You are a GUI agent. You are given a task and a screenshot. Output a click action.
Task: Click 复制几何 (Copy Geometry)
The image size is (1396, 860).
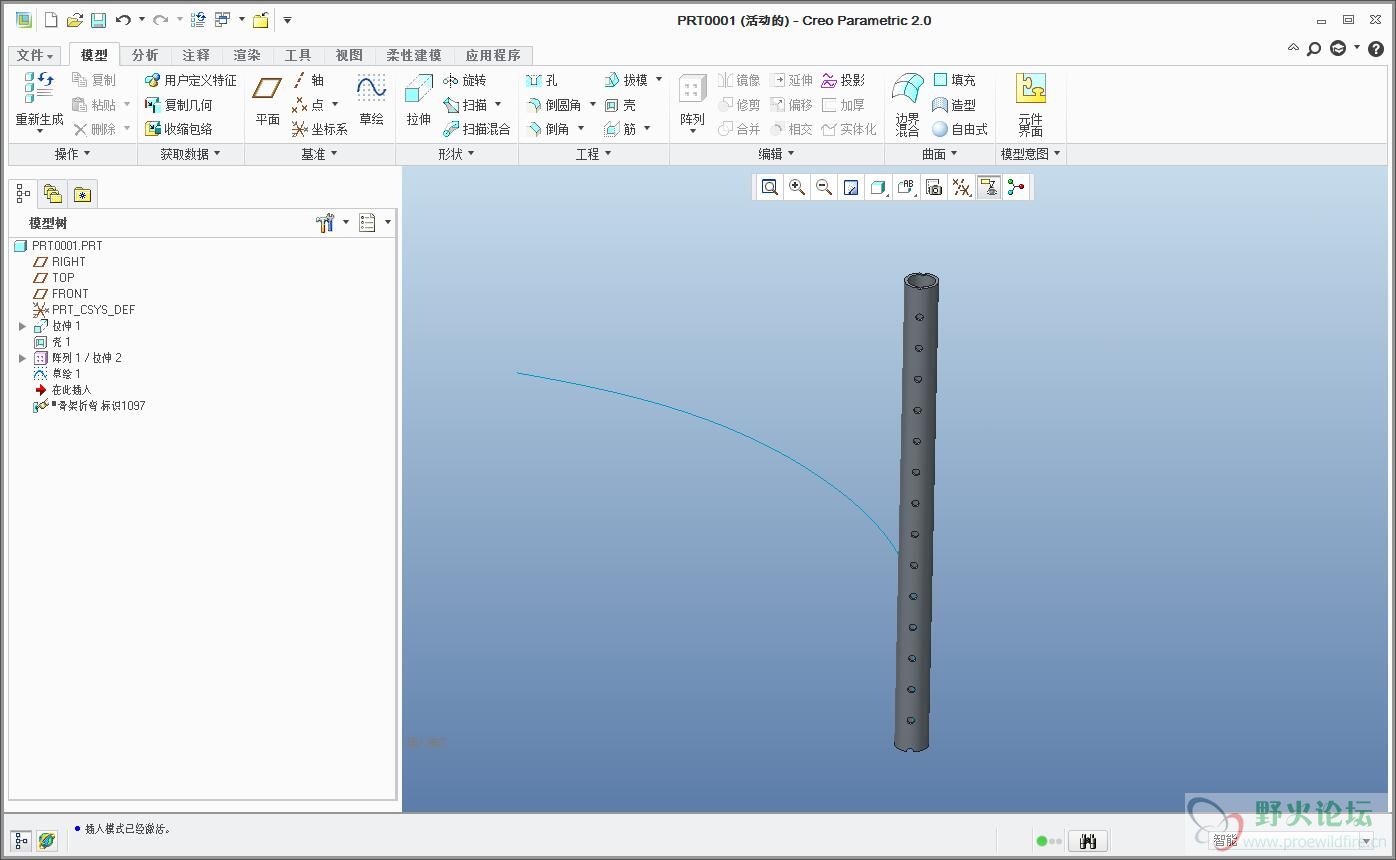click(179, 104)
